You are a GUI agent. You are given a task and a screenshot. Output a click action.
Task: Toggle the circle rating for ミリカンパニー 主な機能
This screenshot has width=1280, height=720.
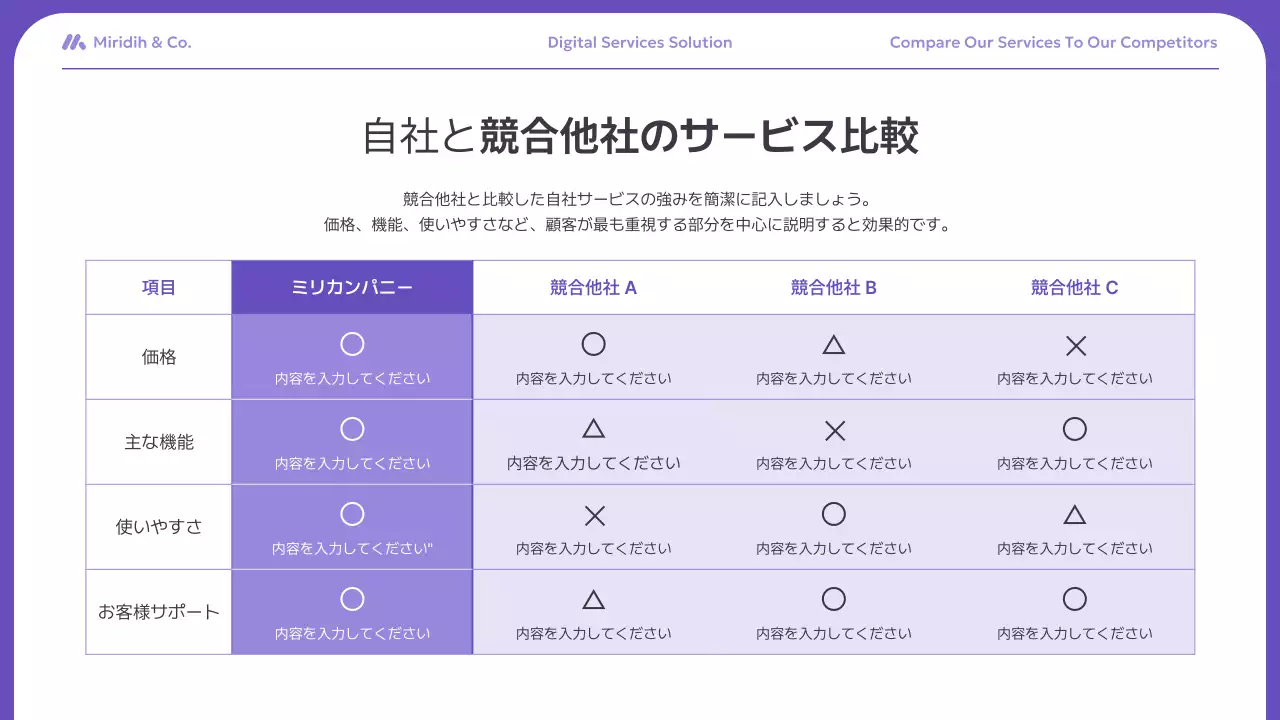point(352,428)
